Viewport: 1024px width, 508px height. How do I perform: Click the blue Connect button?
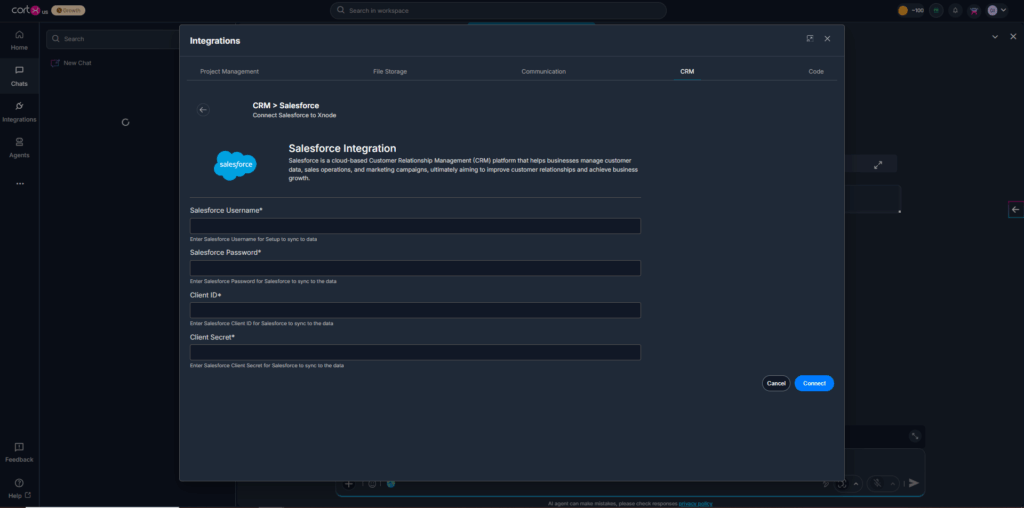coord(814,383)
